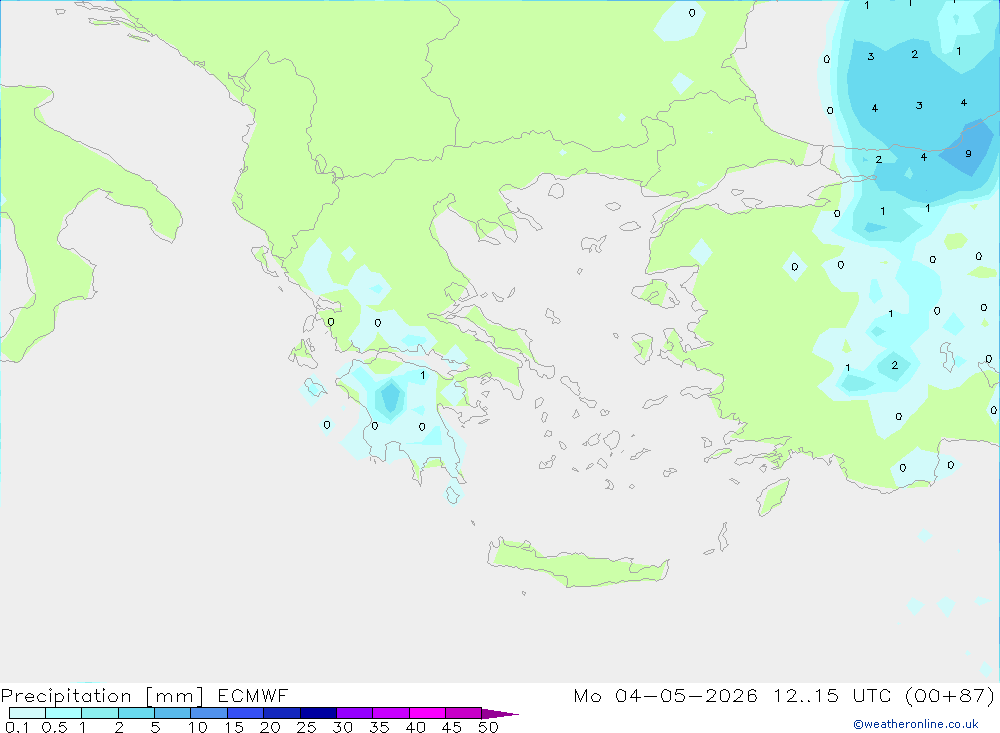Click the '(00+87)' forecast offset text

point(950,695)
